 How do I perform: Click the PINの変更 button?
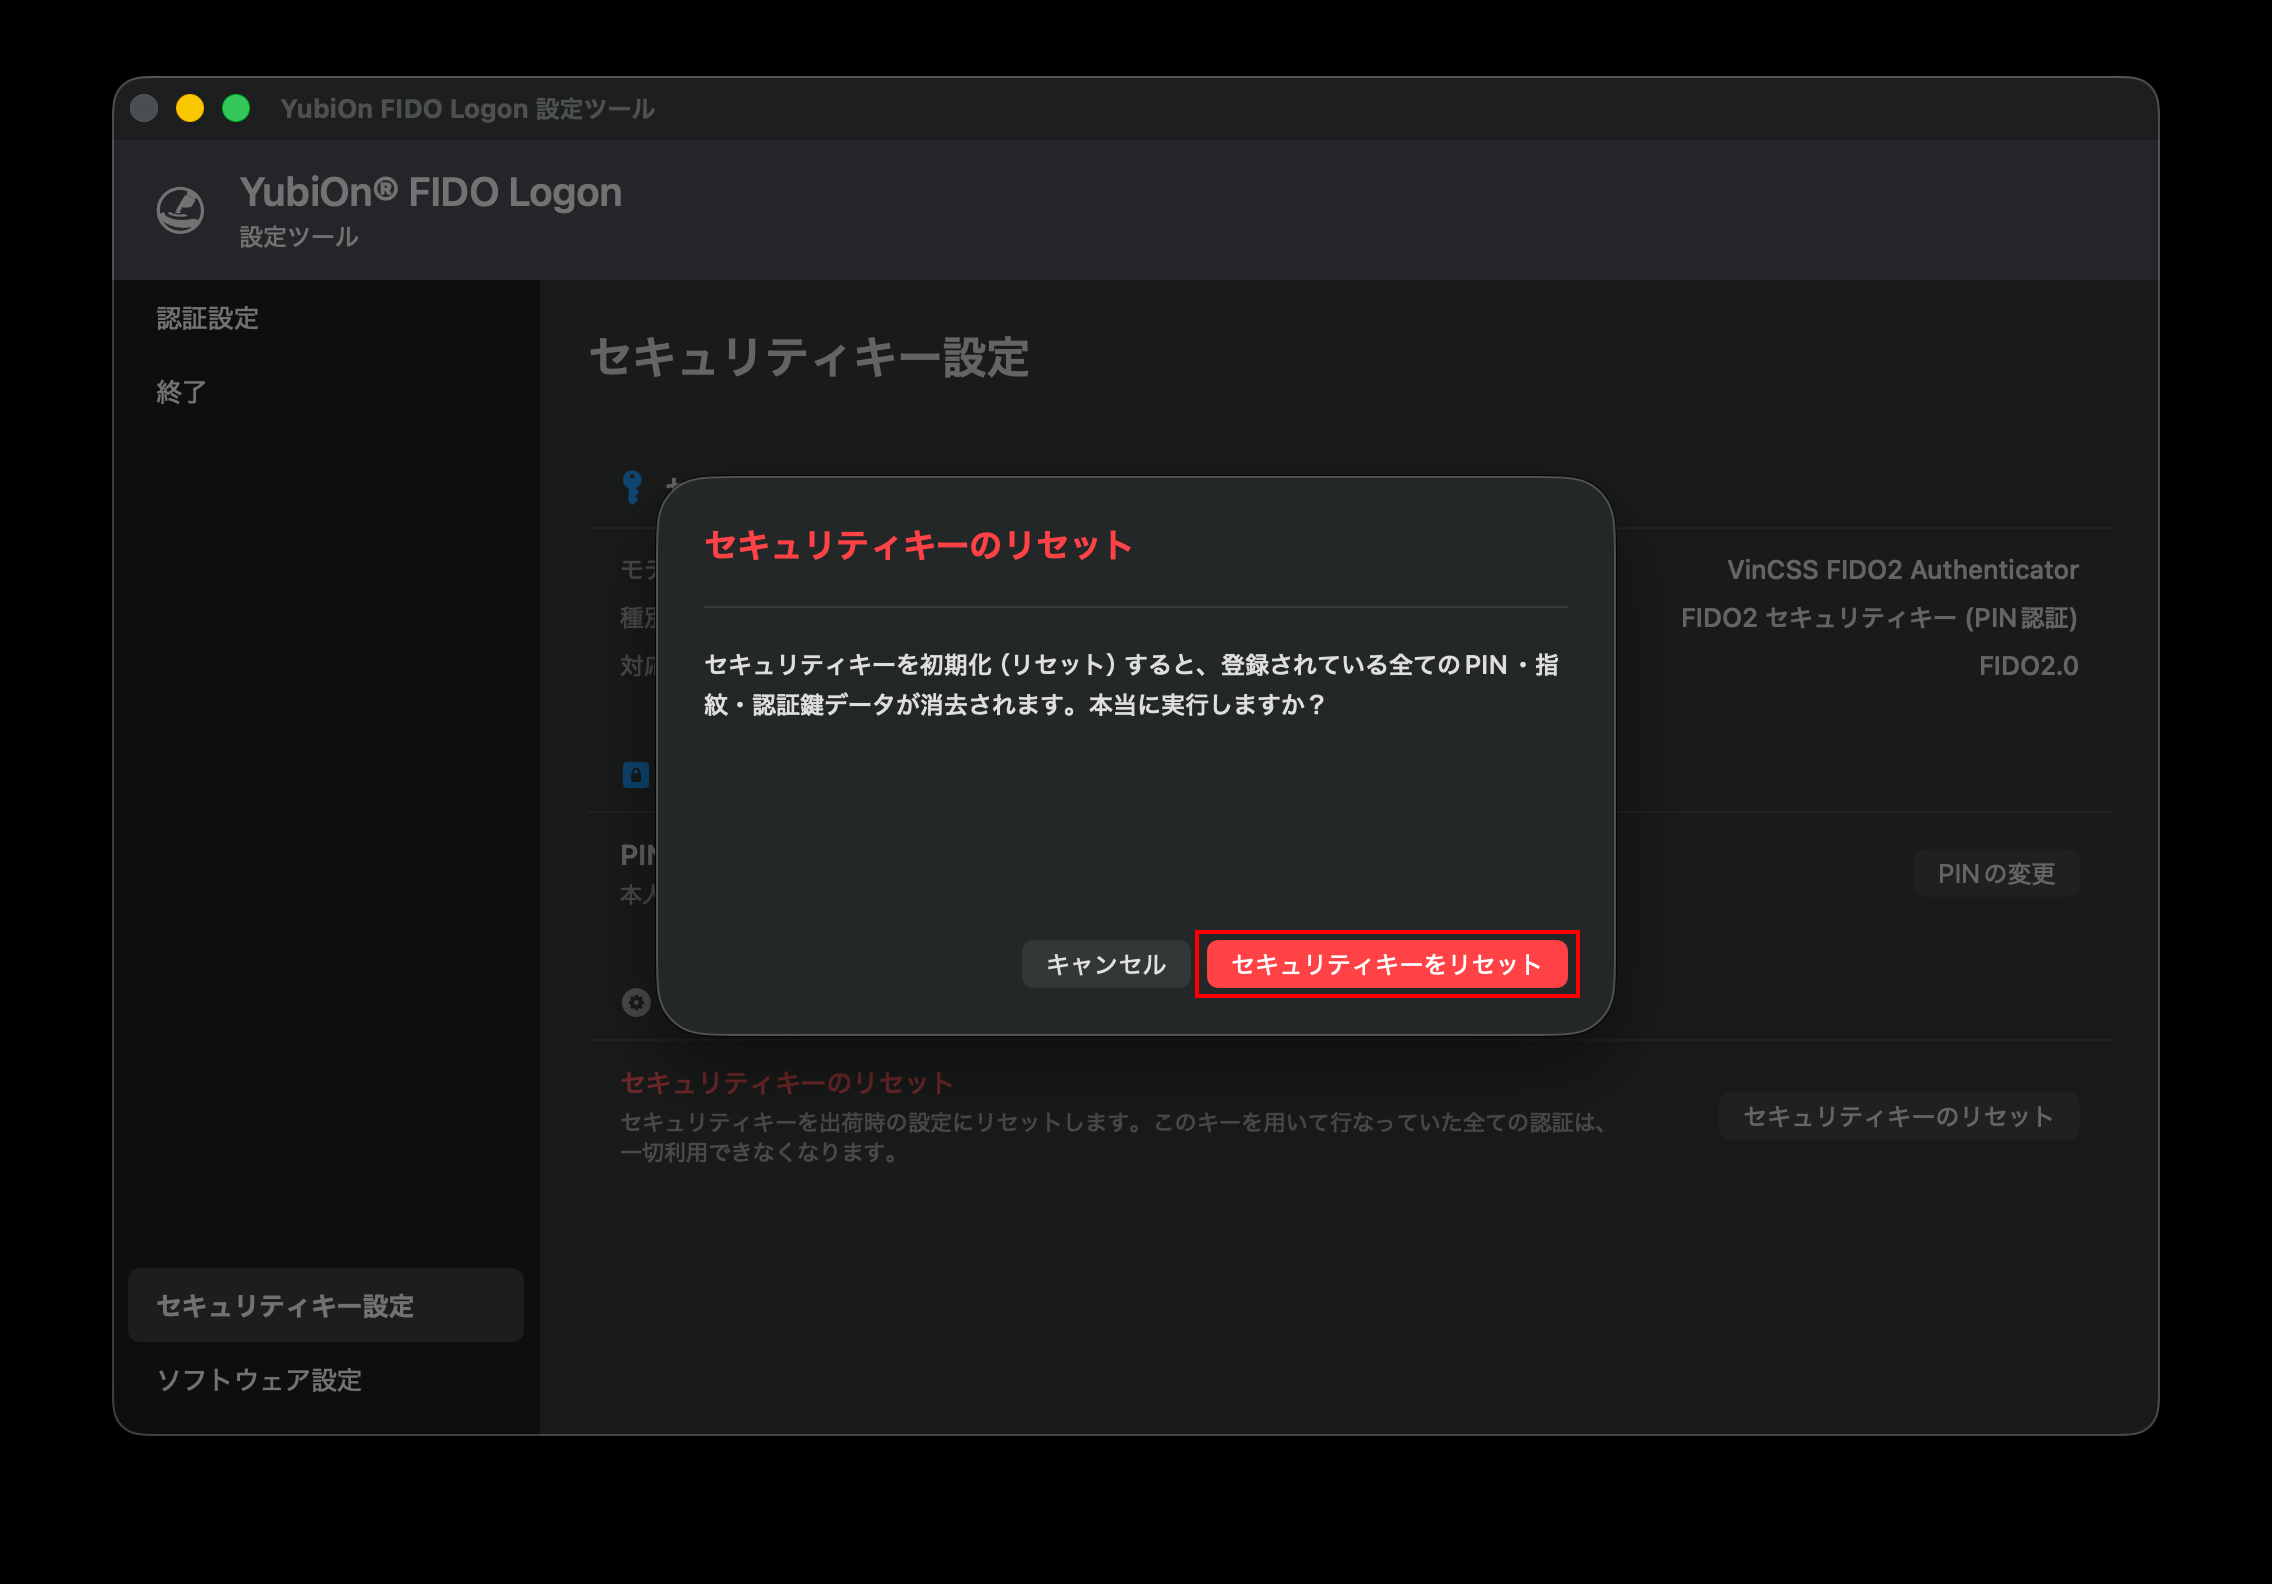[1996, 873]
